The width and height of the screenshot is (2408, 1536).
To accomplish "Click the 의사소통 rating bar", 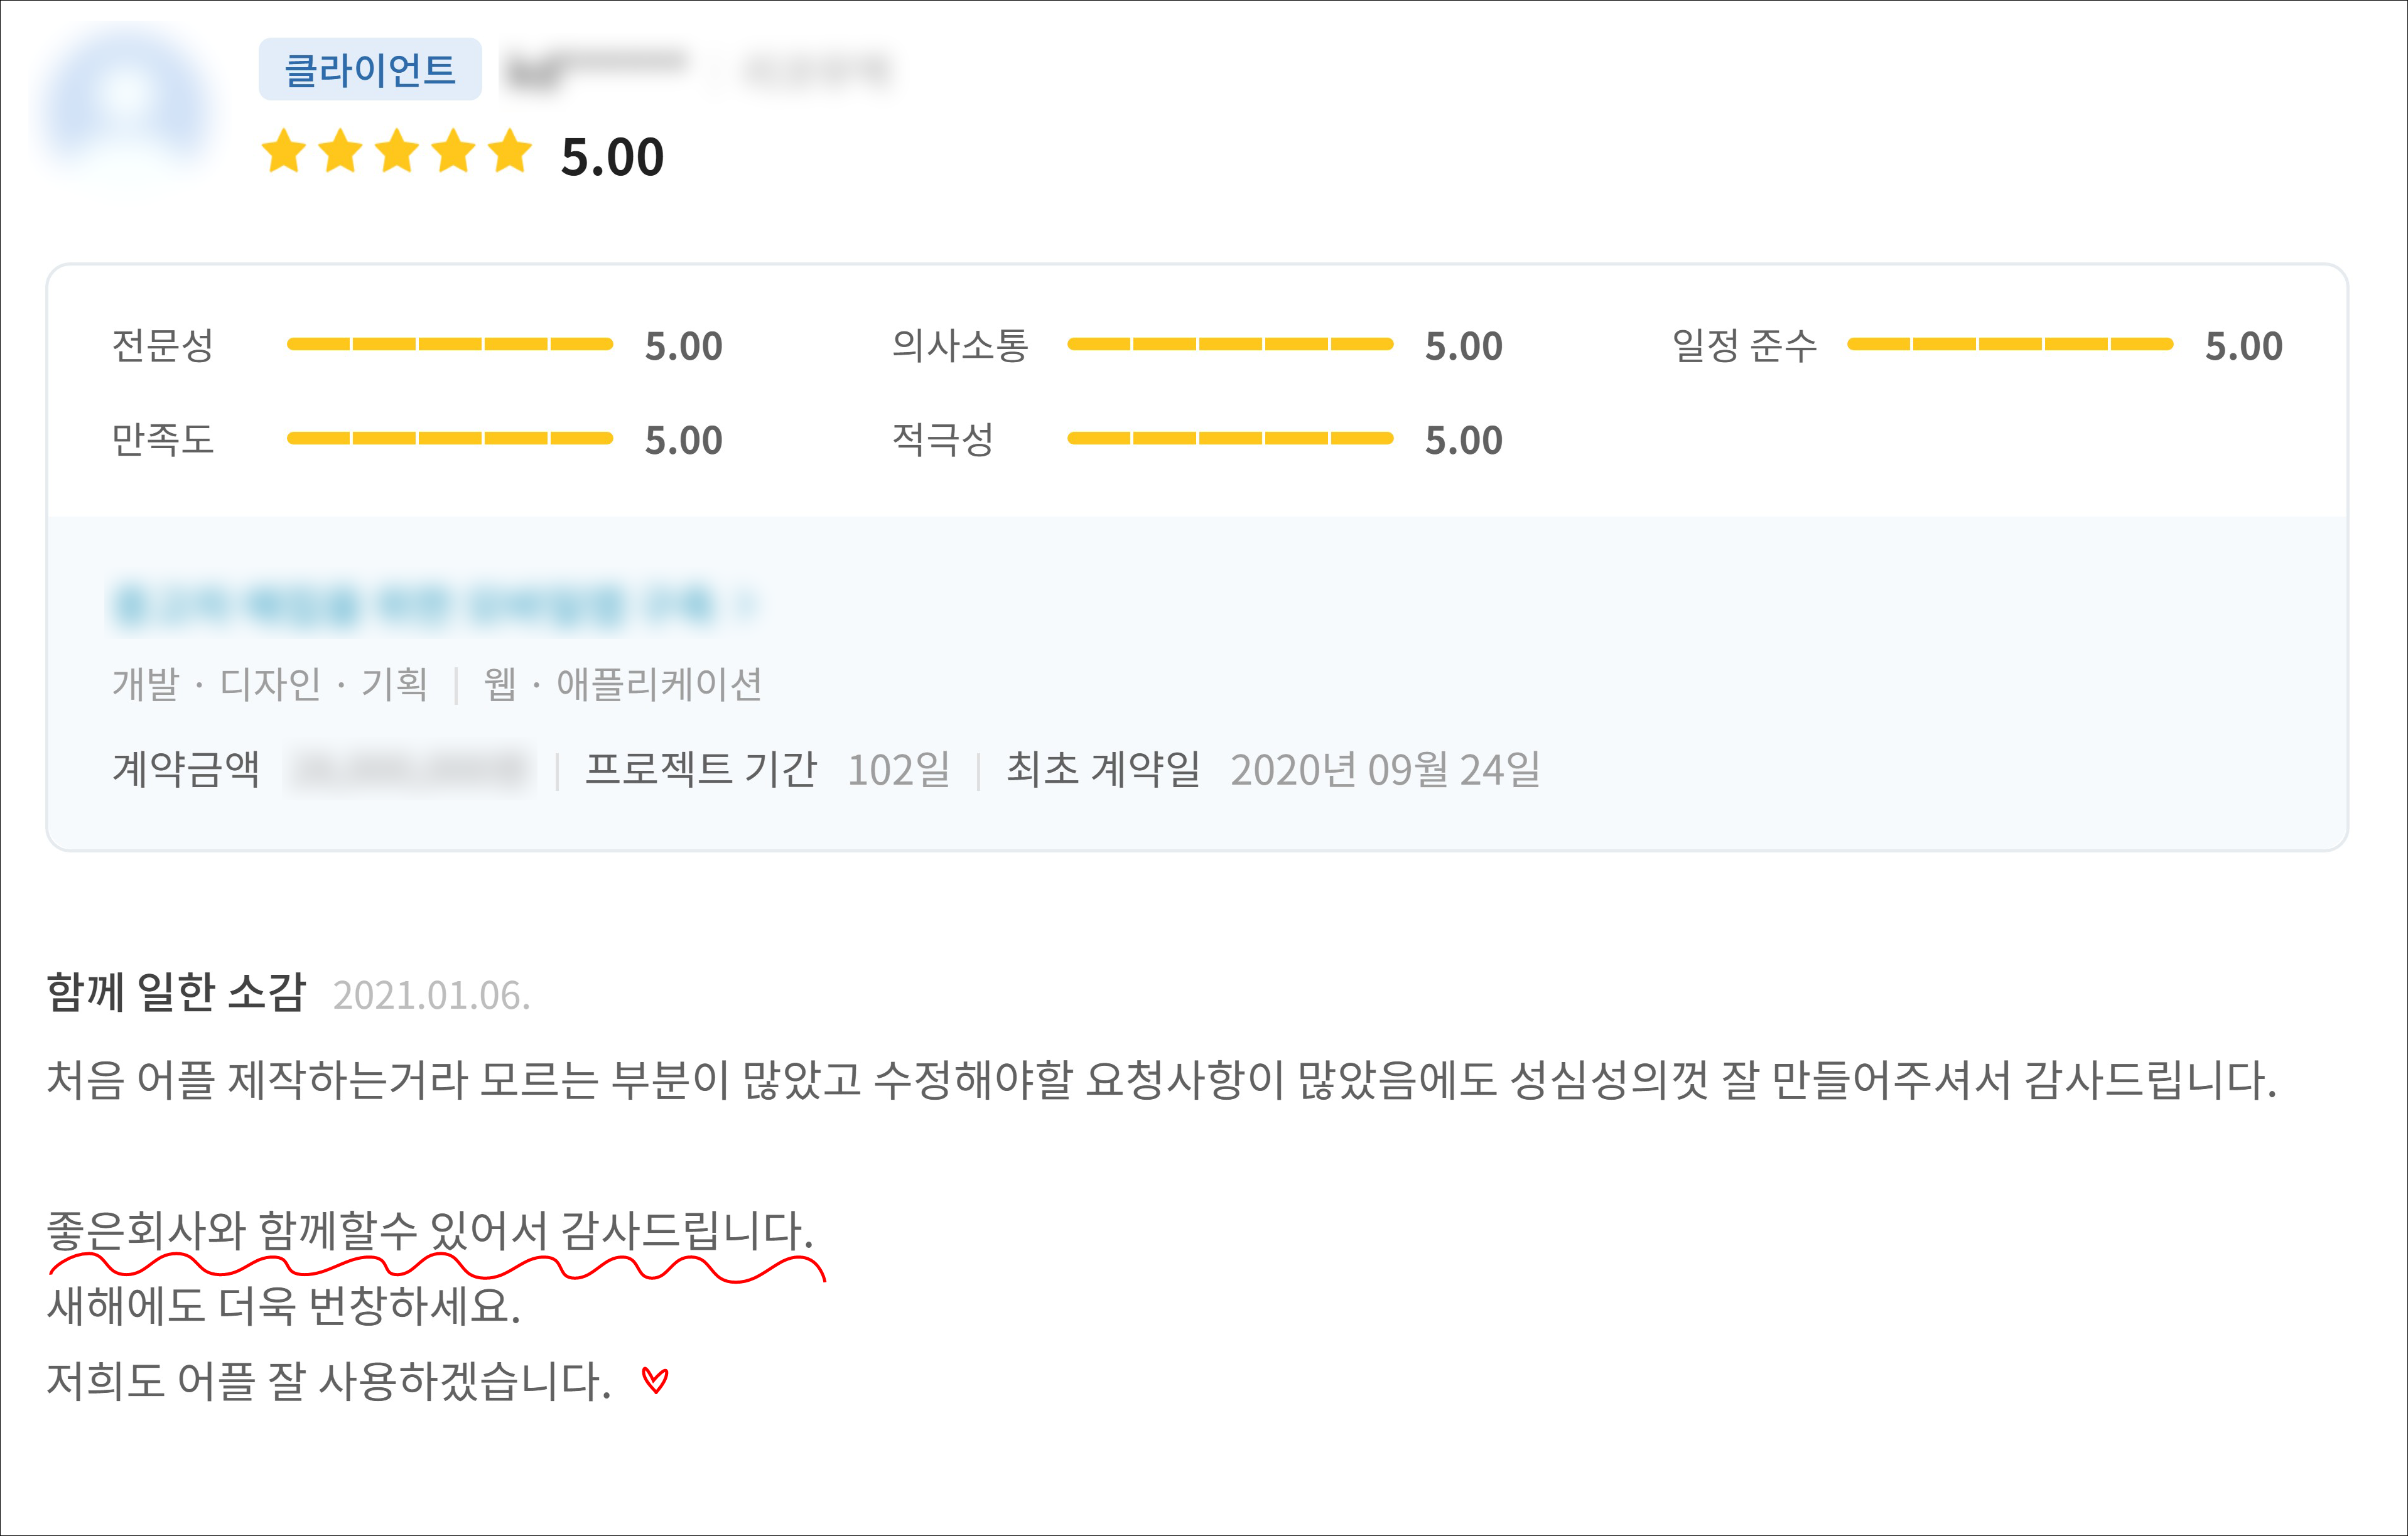I will tap(1230, 344).
